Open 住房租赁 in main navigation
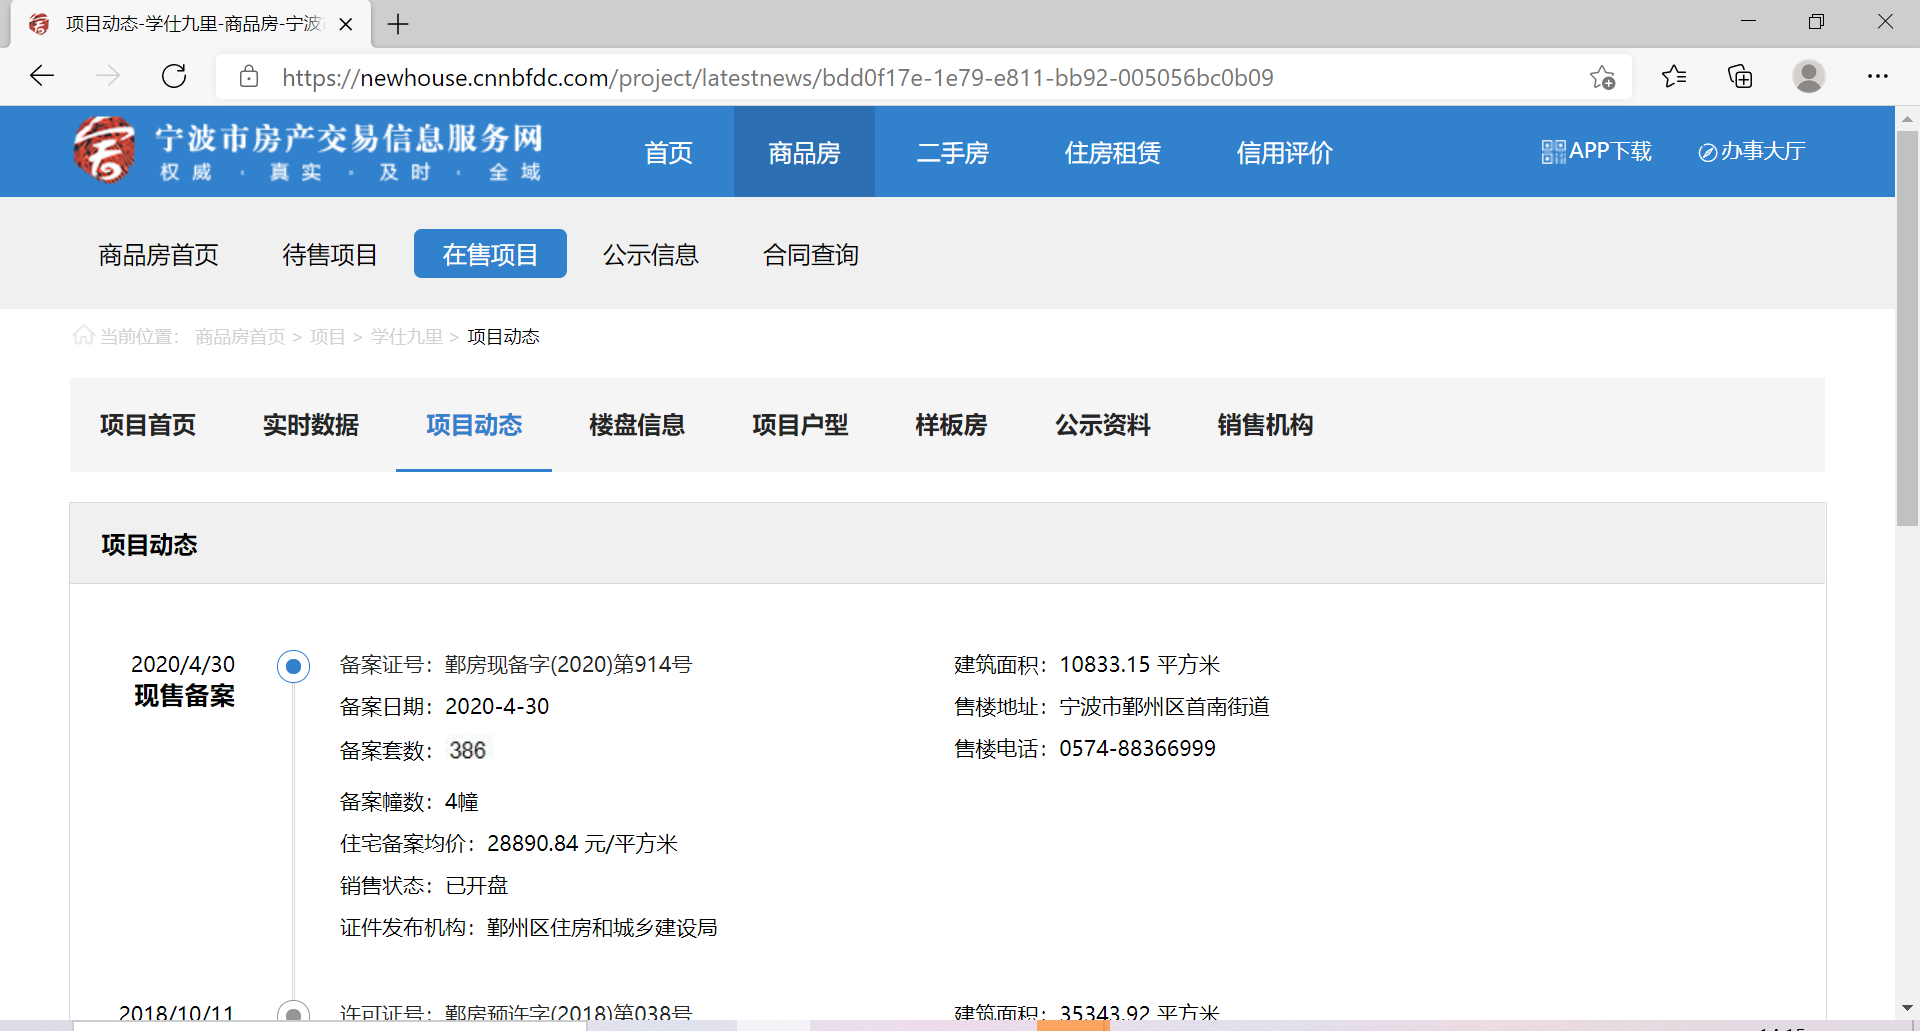The height and width of the screenshot is (1031, 1920). [1112, 152]
